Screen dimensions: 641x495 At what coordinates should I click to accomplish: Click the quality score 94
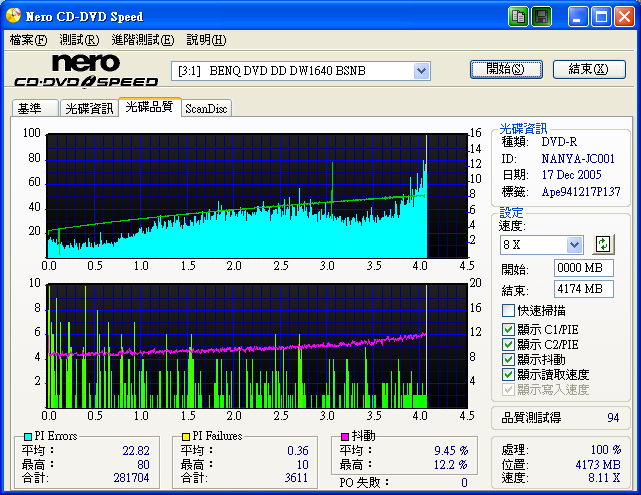click(613, 418)
